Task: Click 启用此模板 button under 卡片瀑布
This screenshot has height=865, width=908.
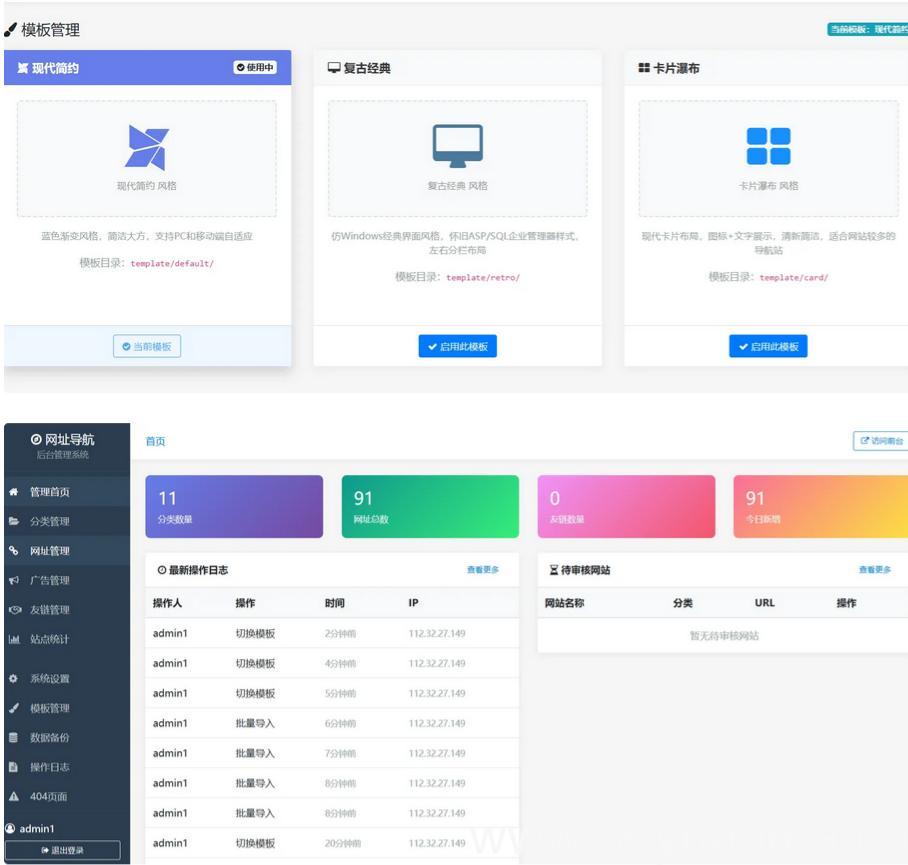Action: 768,346
